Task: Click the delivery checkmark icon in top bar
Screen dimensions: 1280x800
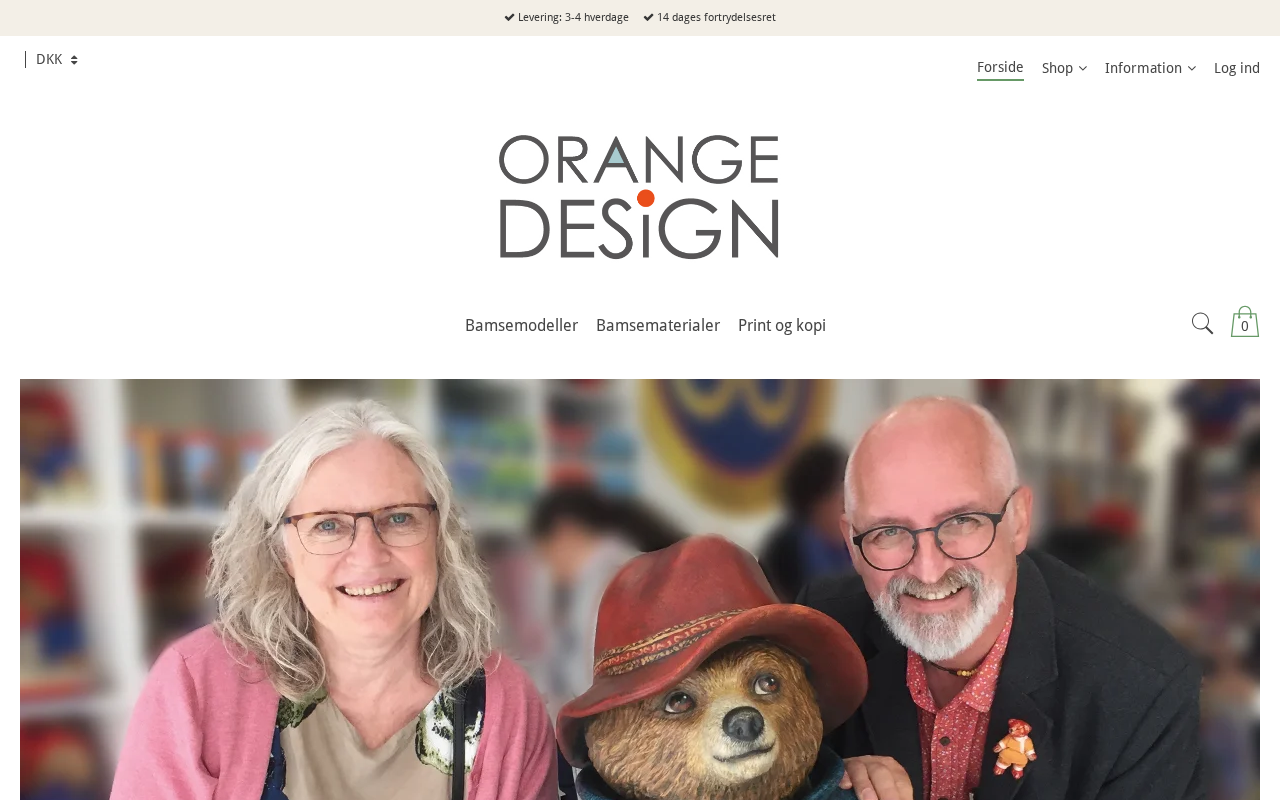Action: click(x=509, y=17)
